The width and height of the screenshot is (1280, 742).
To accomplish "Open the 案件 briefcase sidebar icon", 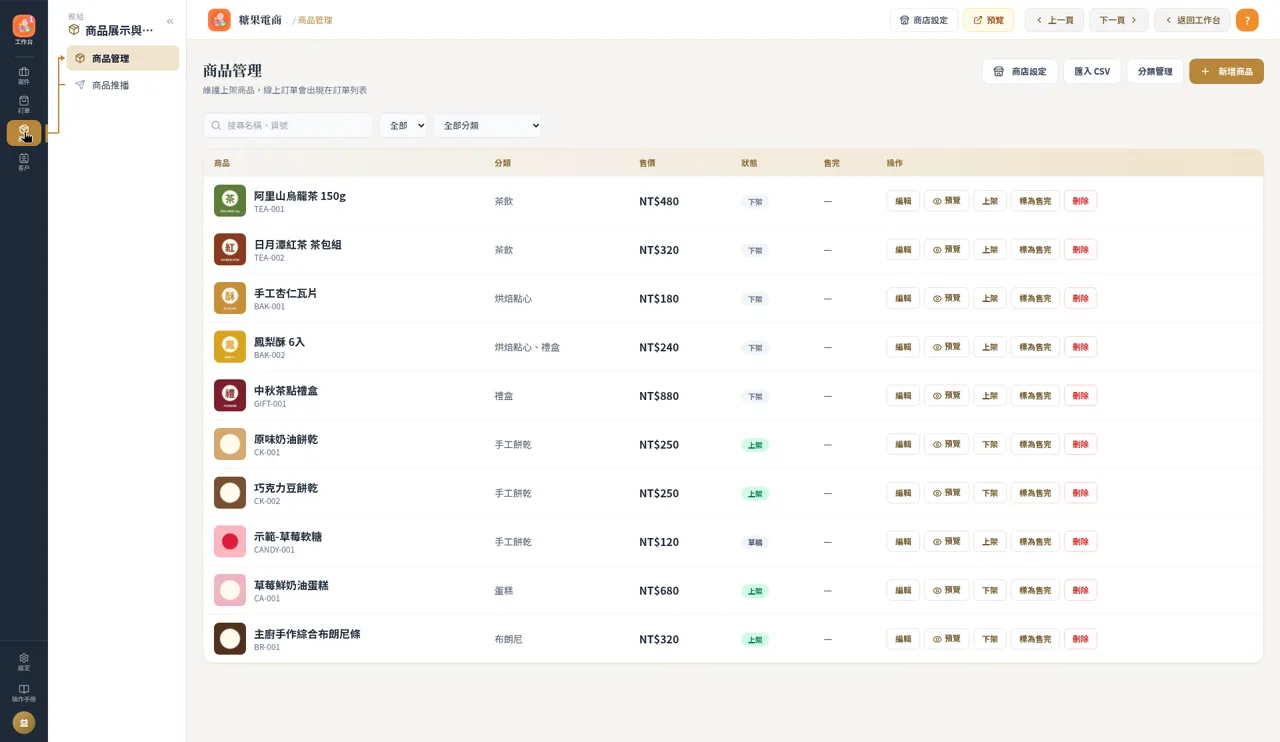I will coord(24,75).
